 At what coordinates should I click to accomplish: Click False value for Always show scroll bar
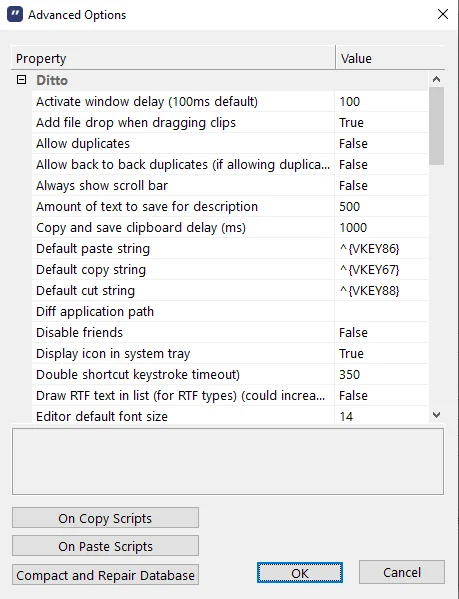(x=381, y=186)
